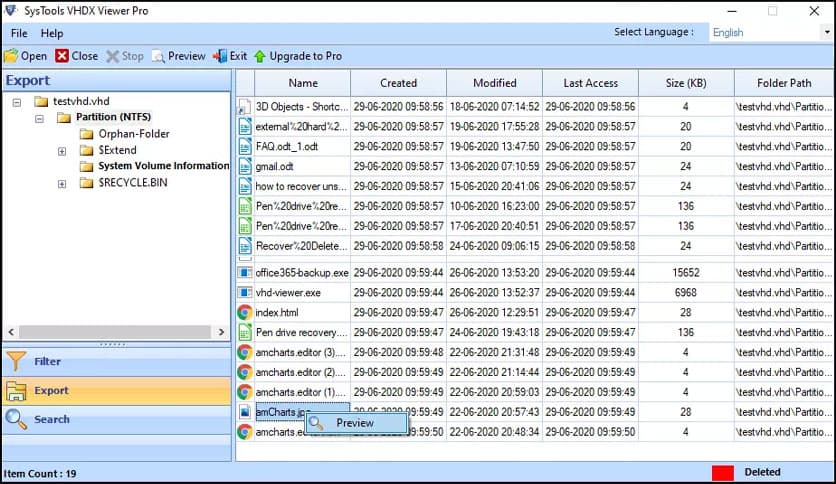Click tree scrollbar left arrow
This screenshot has height=484, width=836.
click(x=11, y=332)
